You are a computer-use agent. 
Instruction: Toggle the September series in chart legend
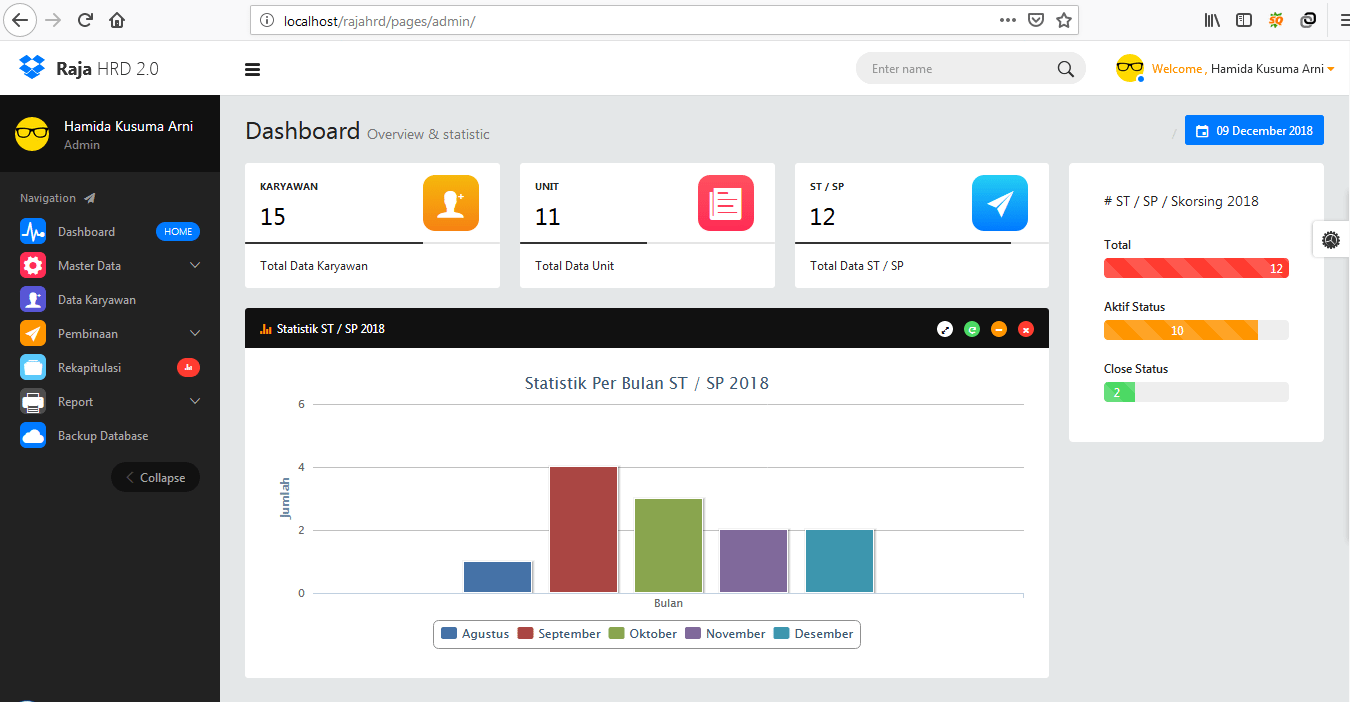pos(559,634)
